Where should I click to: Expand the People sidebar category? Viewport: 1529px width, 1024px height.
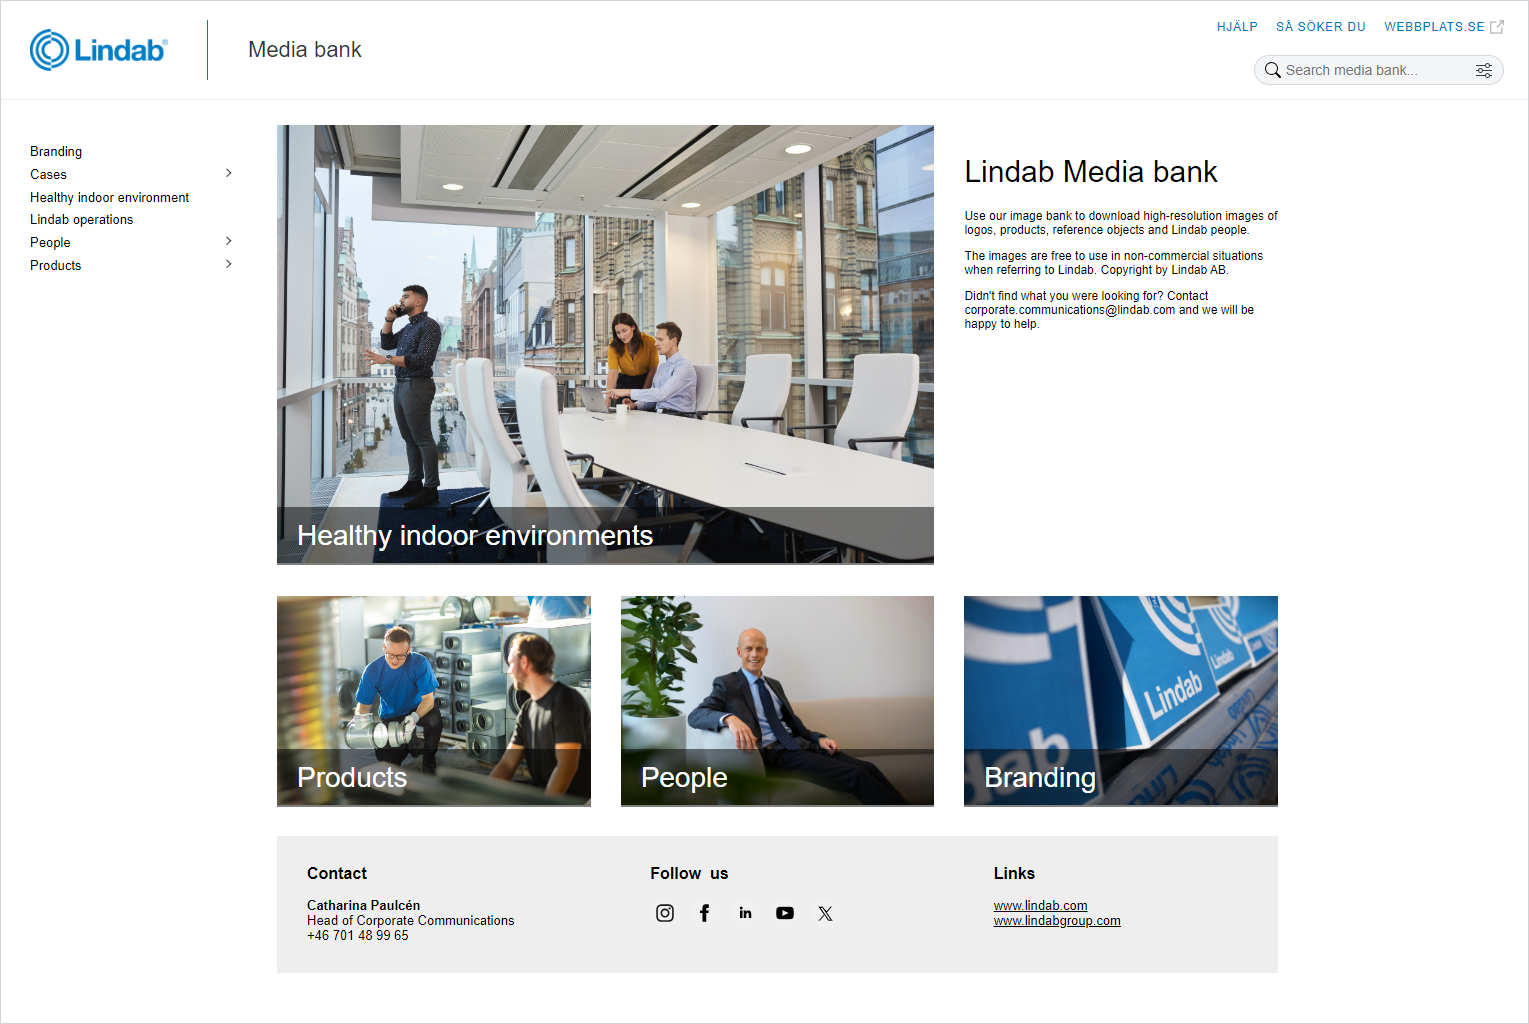point(229,241)
